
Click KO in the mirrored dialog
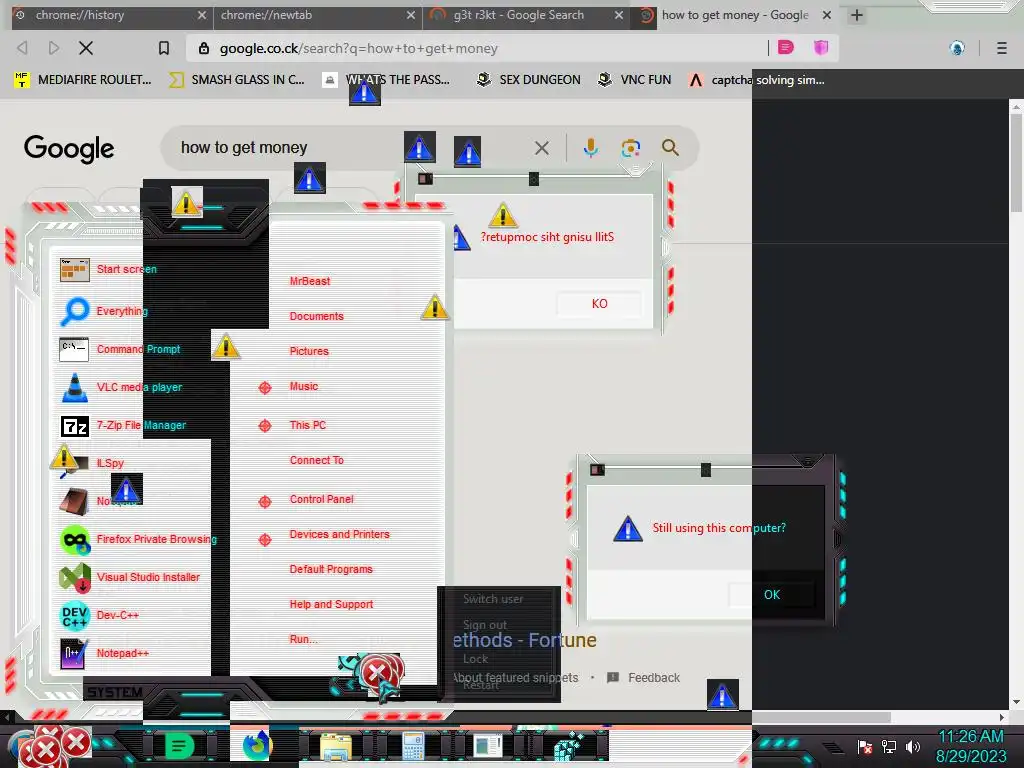coord(599,304)
